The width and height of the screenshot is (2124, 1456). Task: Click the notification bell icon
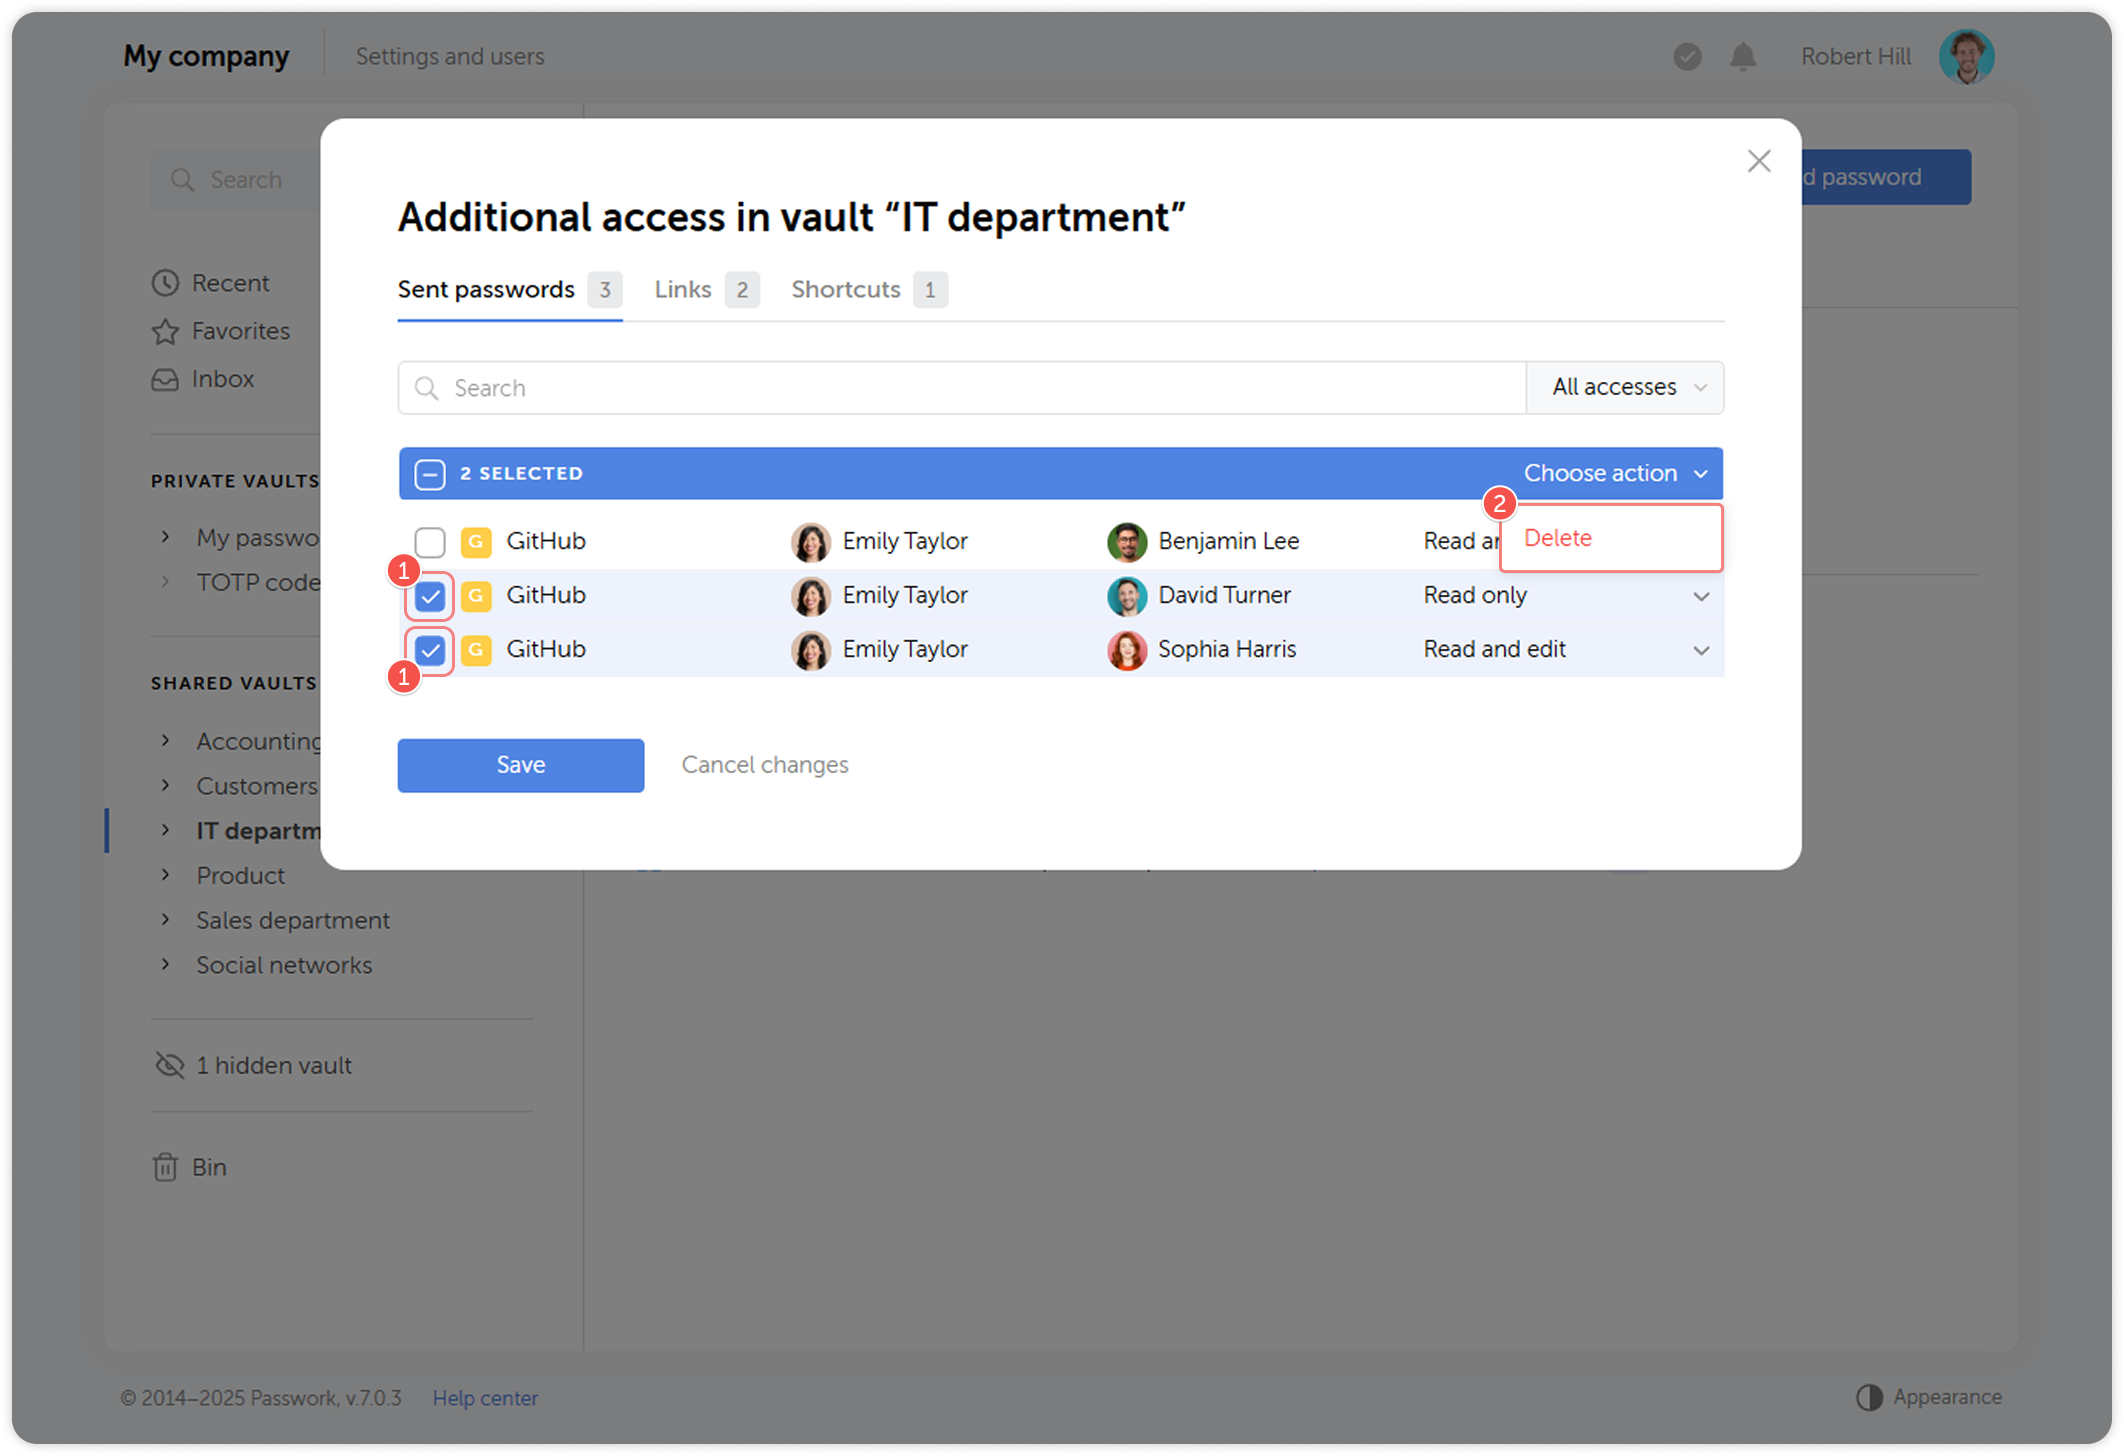[1743, 57]
